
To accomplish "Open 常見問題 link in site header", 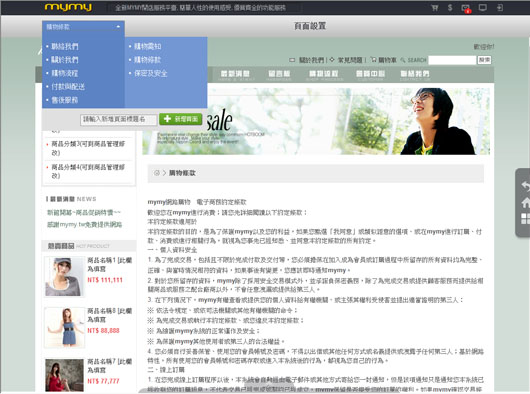I will (x=350, y=60).
